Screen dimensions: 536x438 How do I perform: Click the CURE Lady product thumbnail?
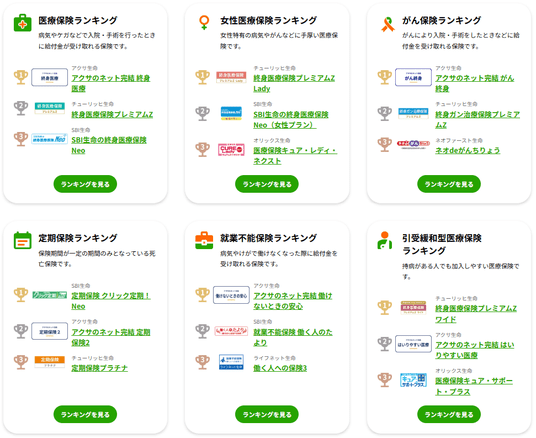point(231,150)
